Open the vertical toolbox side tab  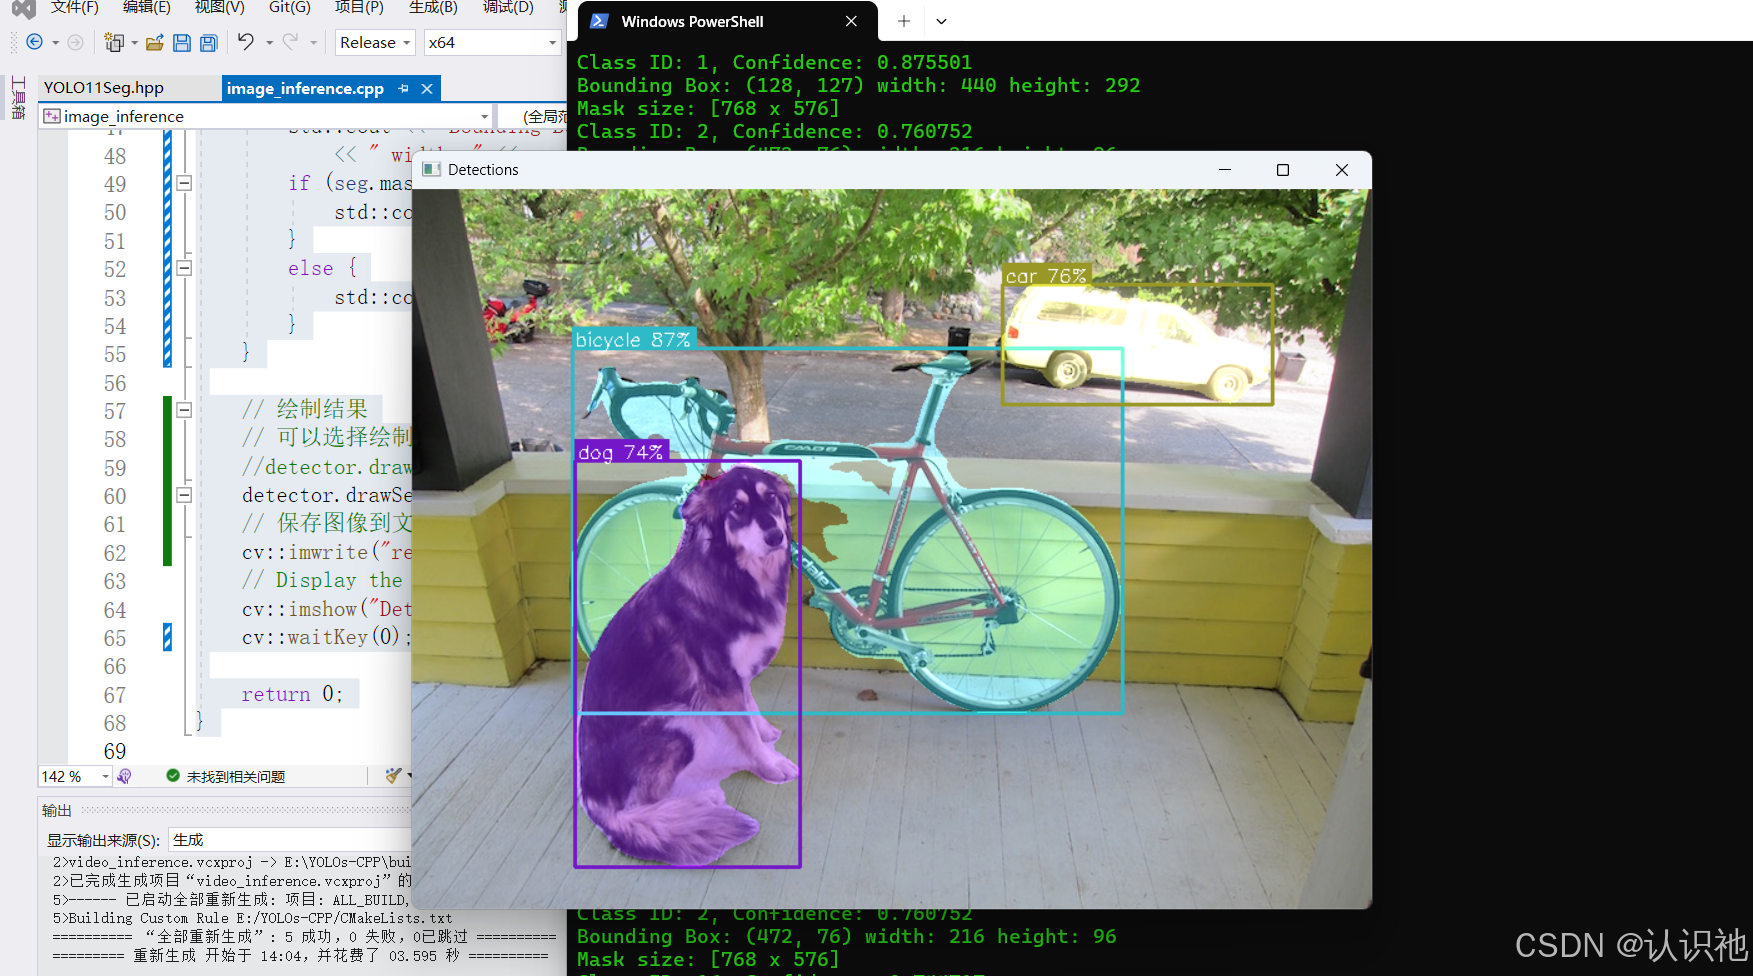pyautogui.click(x=18, y=98)
